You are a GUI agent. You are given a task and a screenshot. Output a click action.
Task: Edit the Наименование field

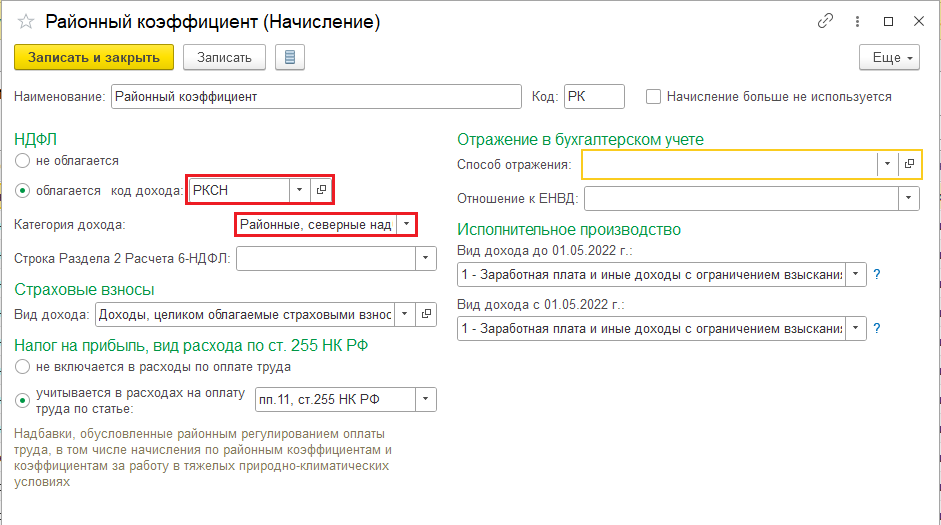[x=316, y=97]
